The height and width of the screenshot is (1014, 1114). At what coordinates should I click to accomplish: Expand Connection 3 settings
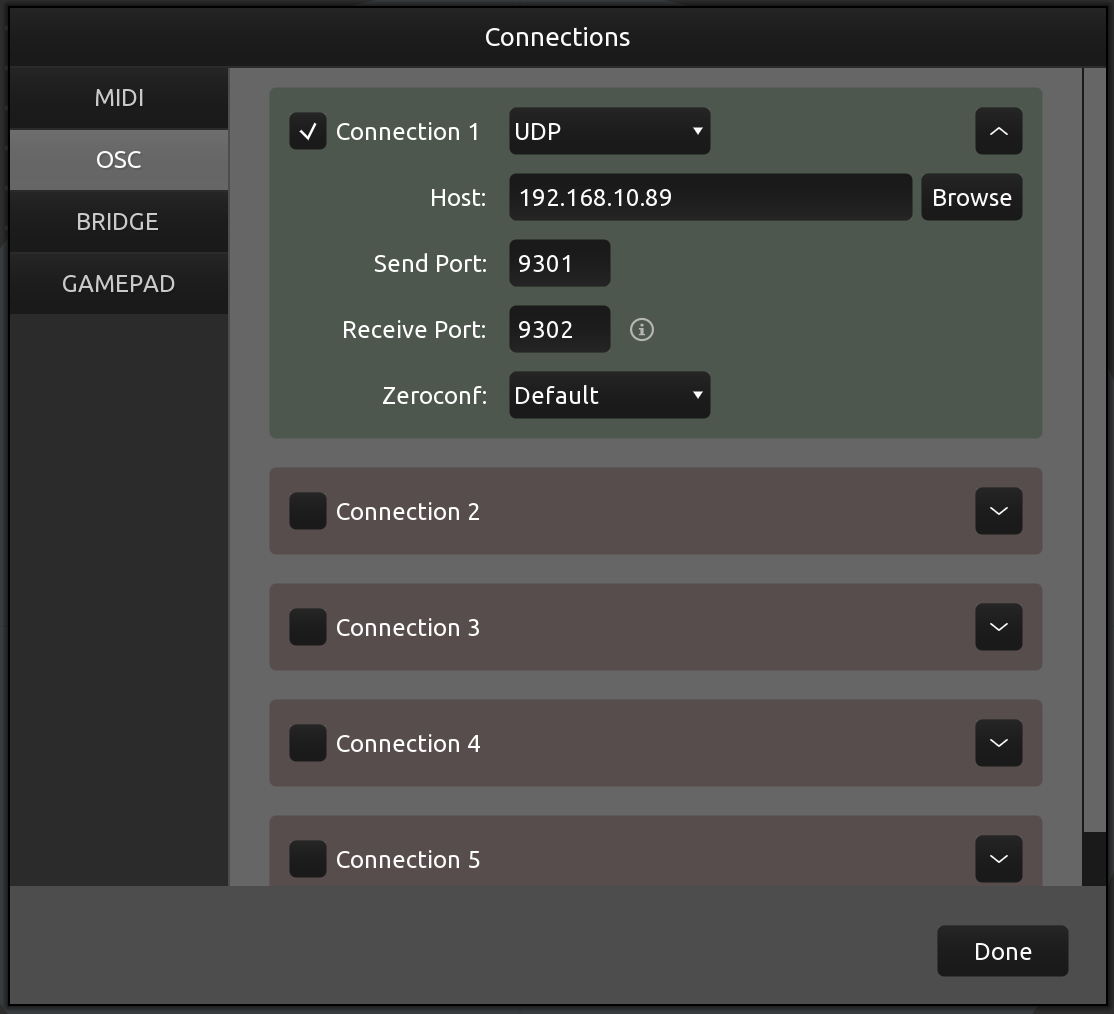click(x=998, y=627)
